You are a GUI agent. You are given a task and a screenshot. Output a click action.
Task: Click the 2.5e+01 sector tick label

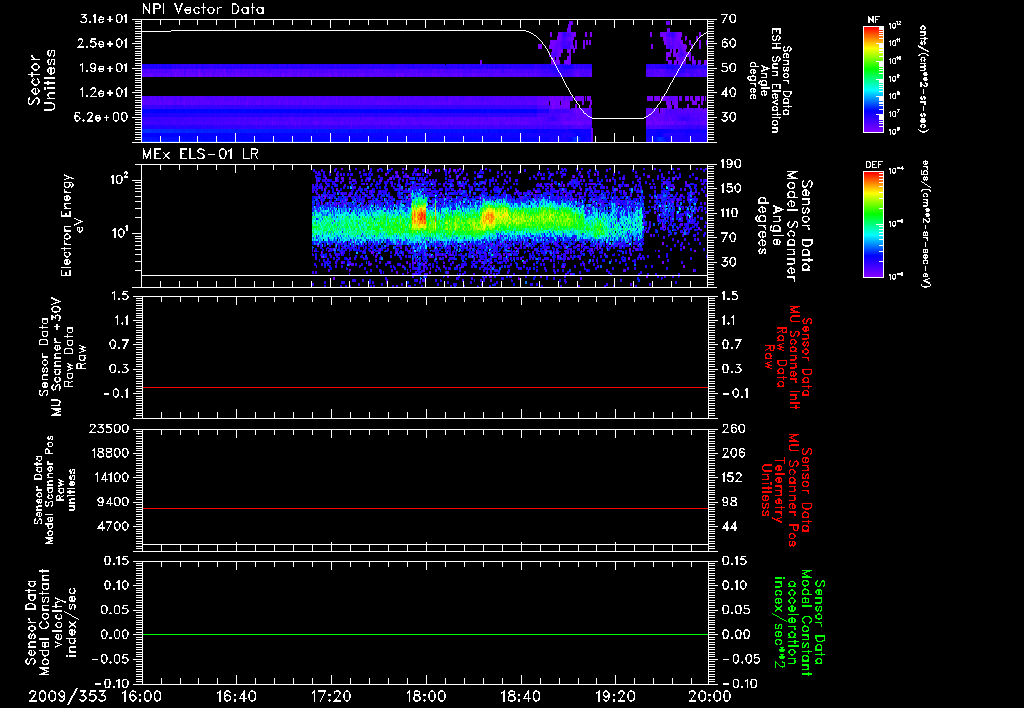click(x=102, y=43)
